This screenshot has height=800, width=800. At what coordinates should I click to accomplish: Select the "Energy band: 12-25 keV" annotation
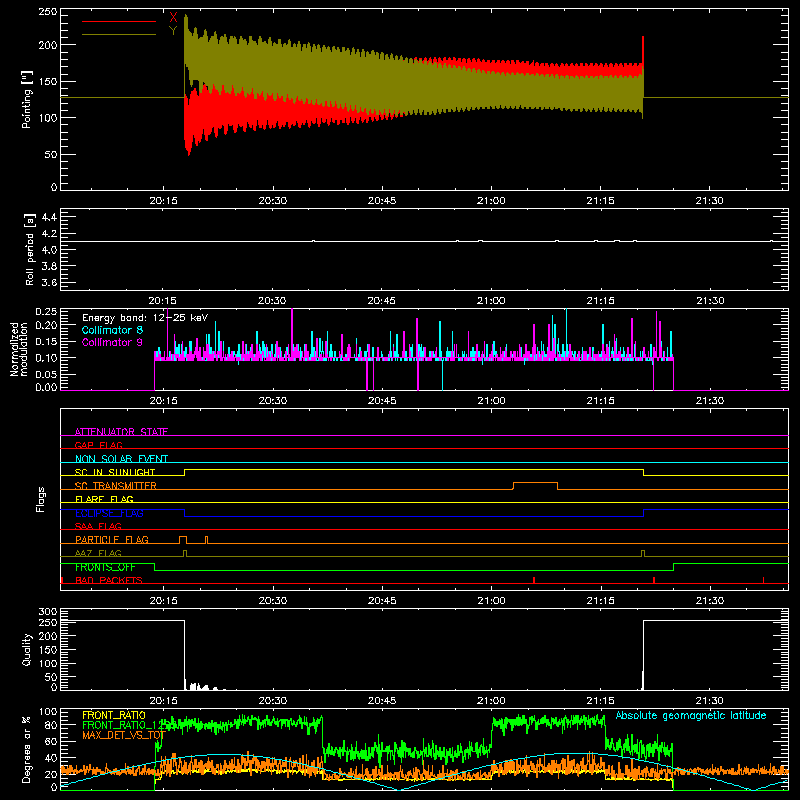145,318
